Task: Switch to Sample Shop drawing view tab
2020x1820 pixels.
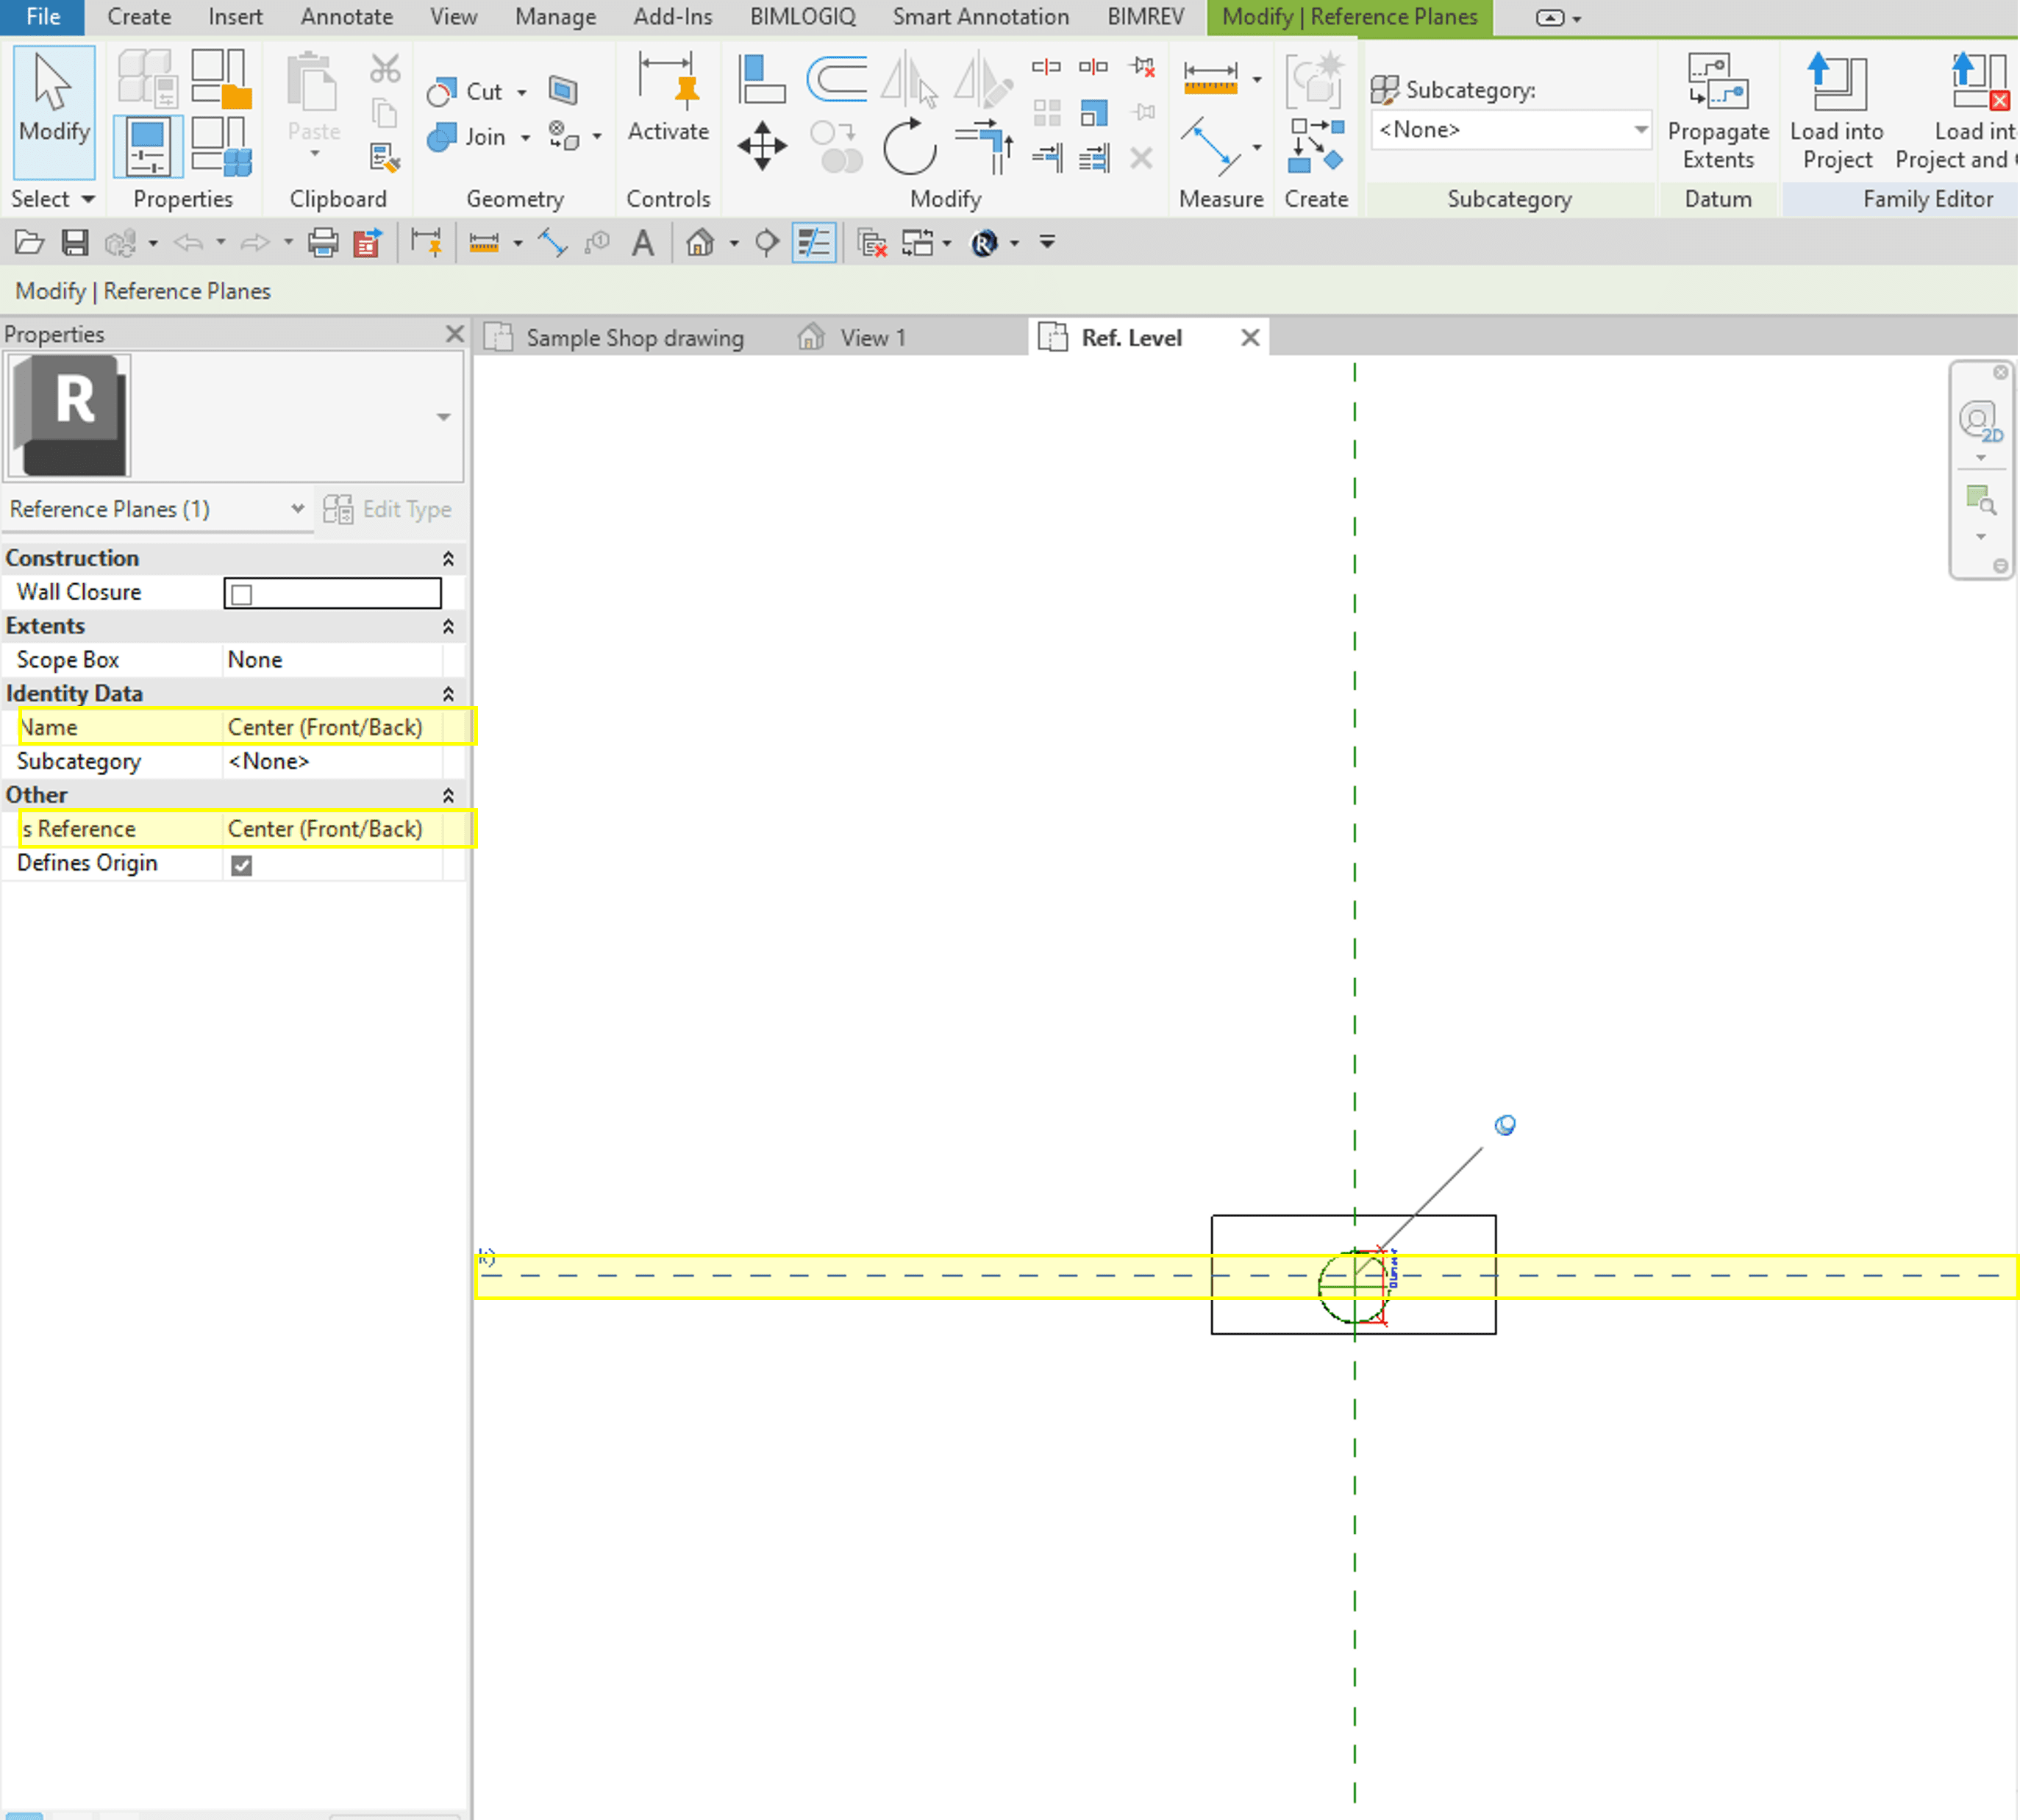Action: click(x=634, y=338)
